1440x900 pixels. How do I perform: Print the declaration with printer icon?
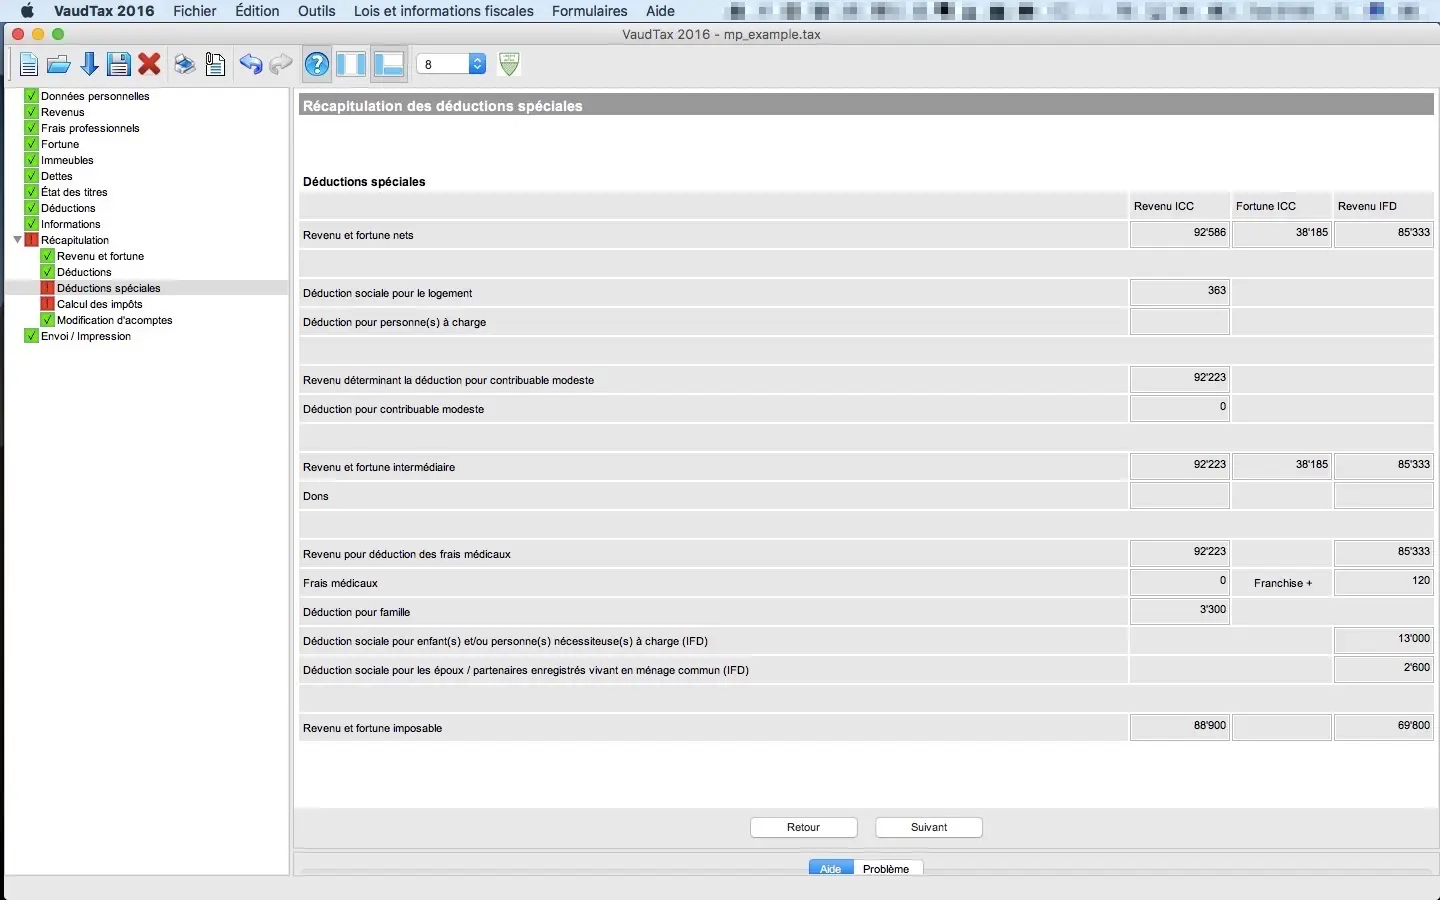pos(184,65)
